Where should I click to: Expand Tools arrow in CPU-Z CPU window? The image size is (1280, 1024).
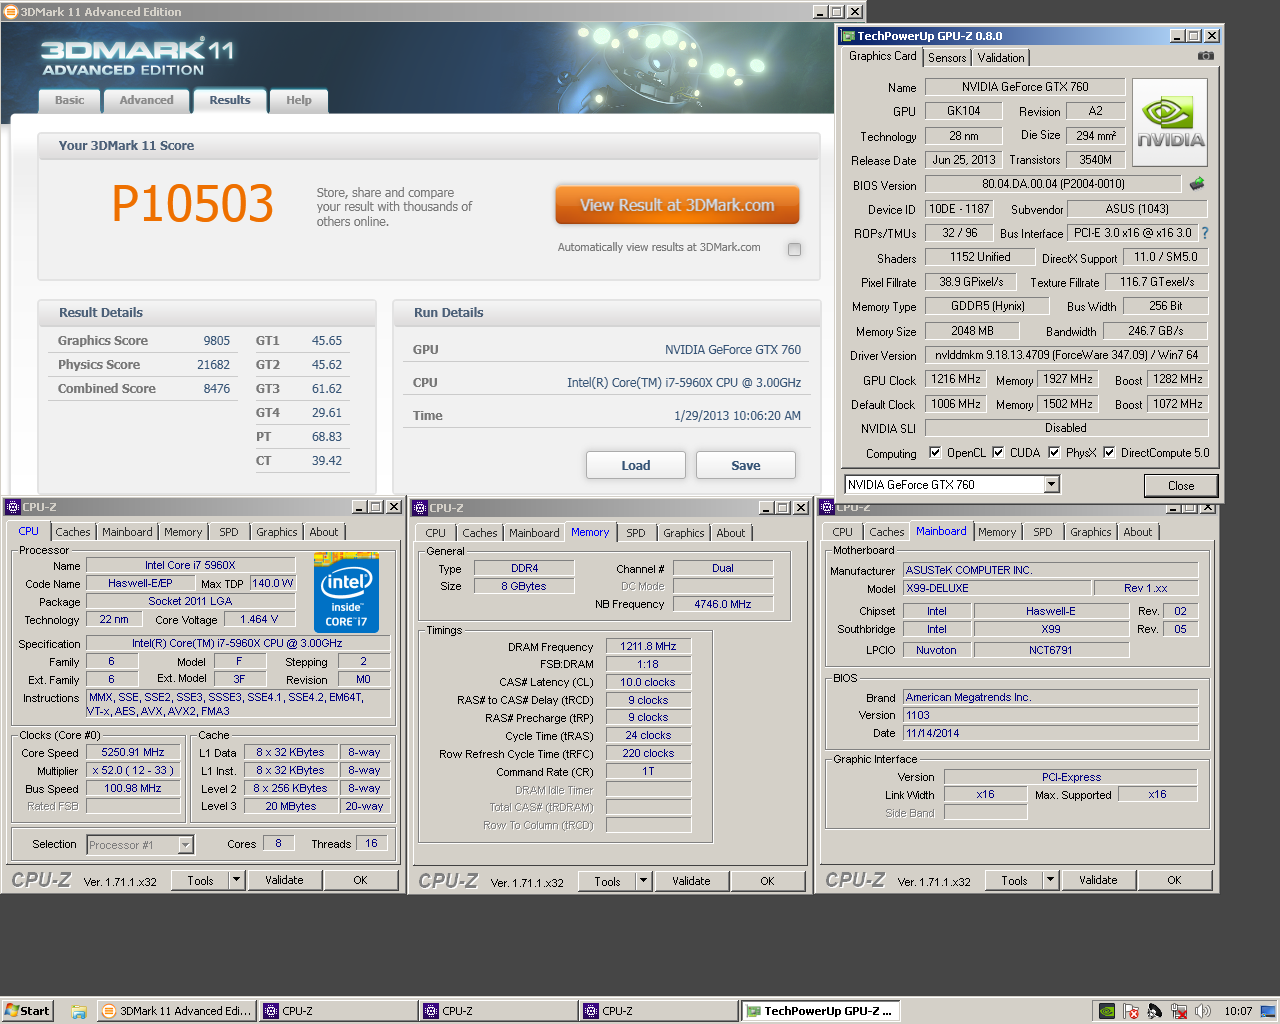click(237, 880)
